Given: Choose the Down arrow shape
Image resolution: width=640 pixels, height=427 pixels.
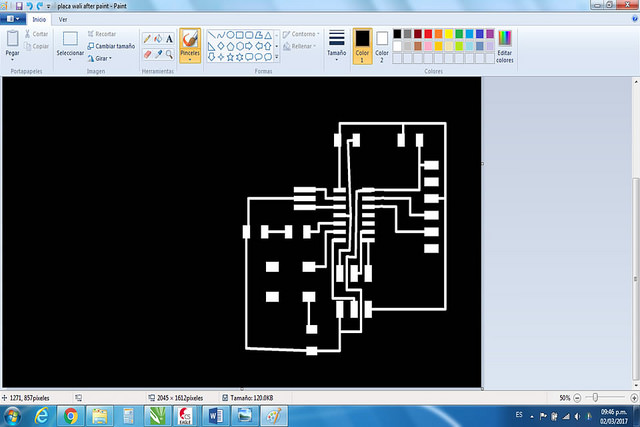Looking at the screenshot, I should point(211,57).
